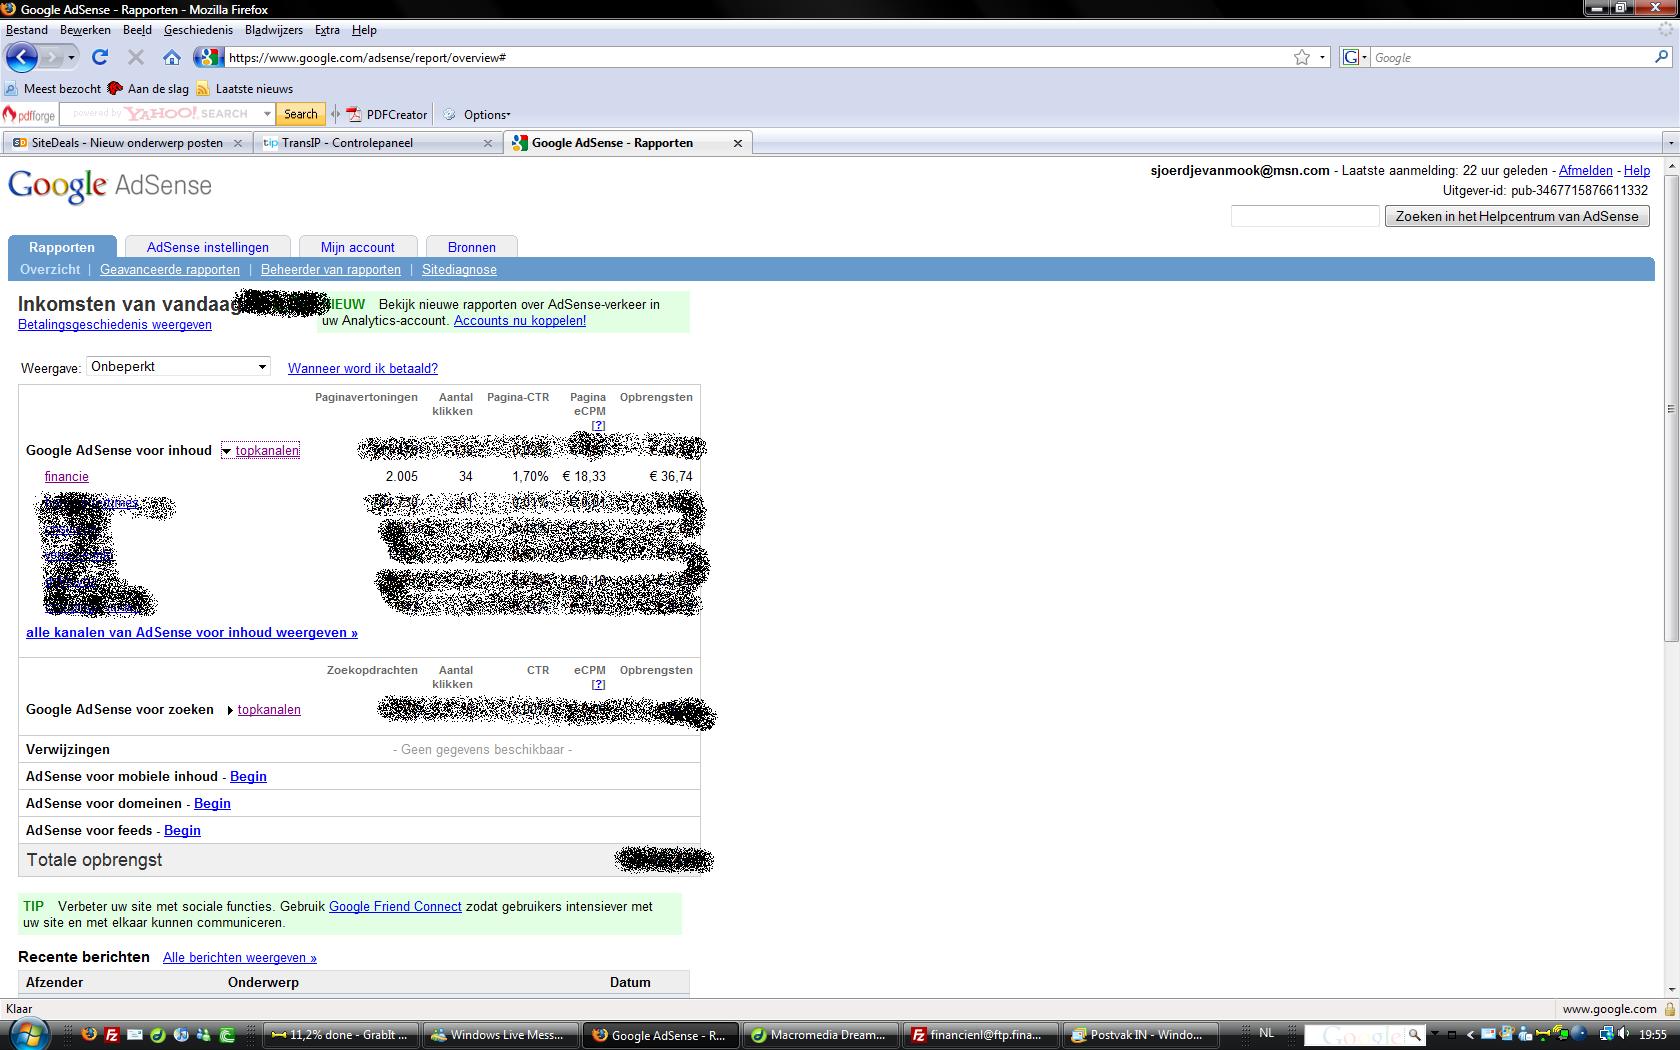
Task: Switch to the AdSense instellingen tab
Action: pos(208,247)
